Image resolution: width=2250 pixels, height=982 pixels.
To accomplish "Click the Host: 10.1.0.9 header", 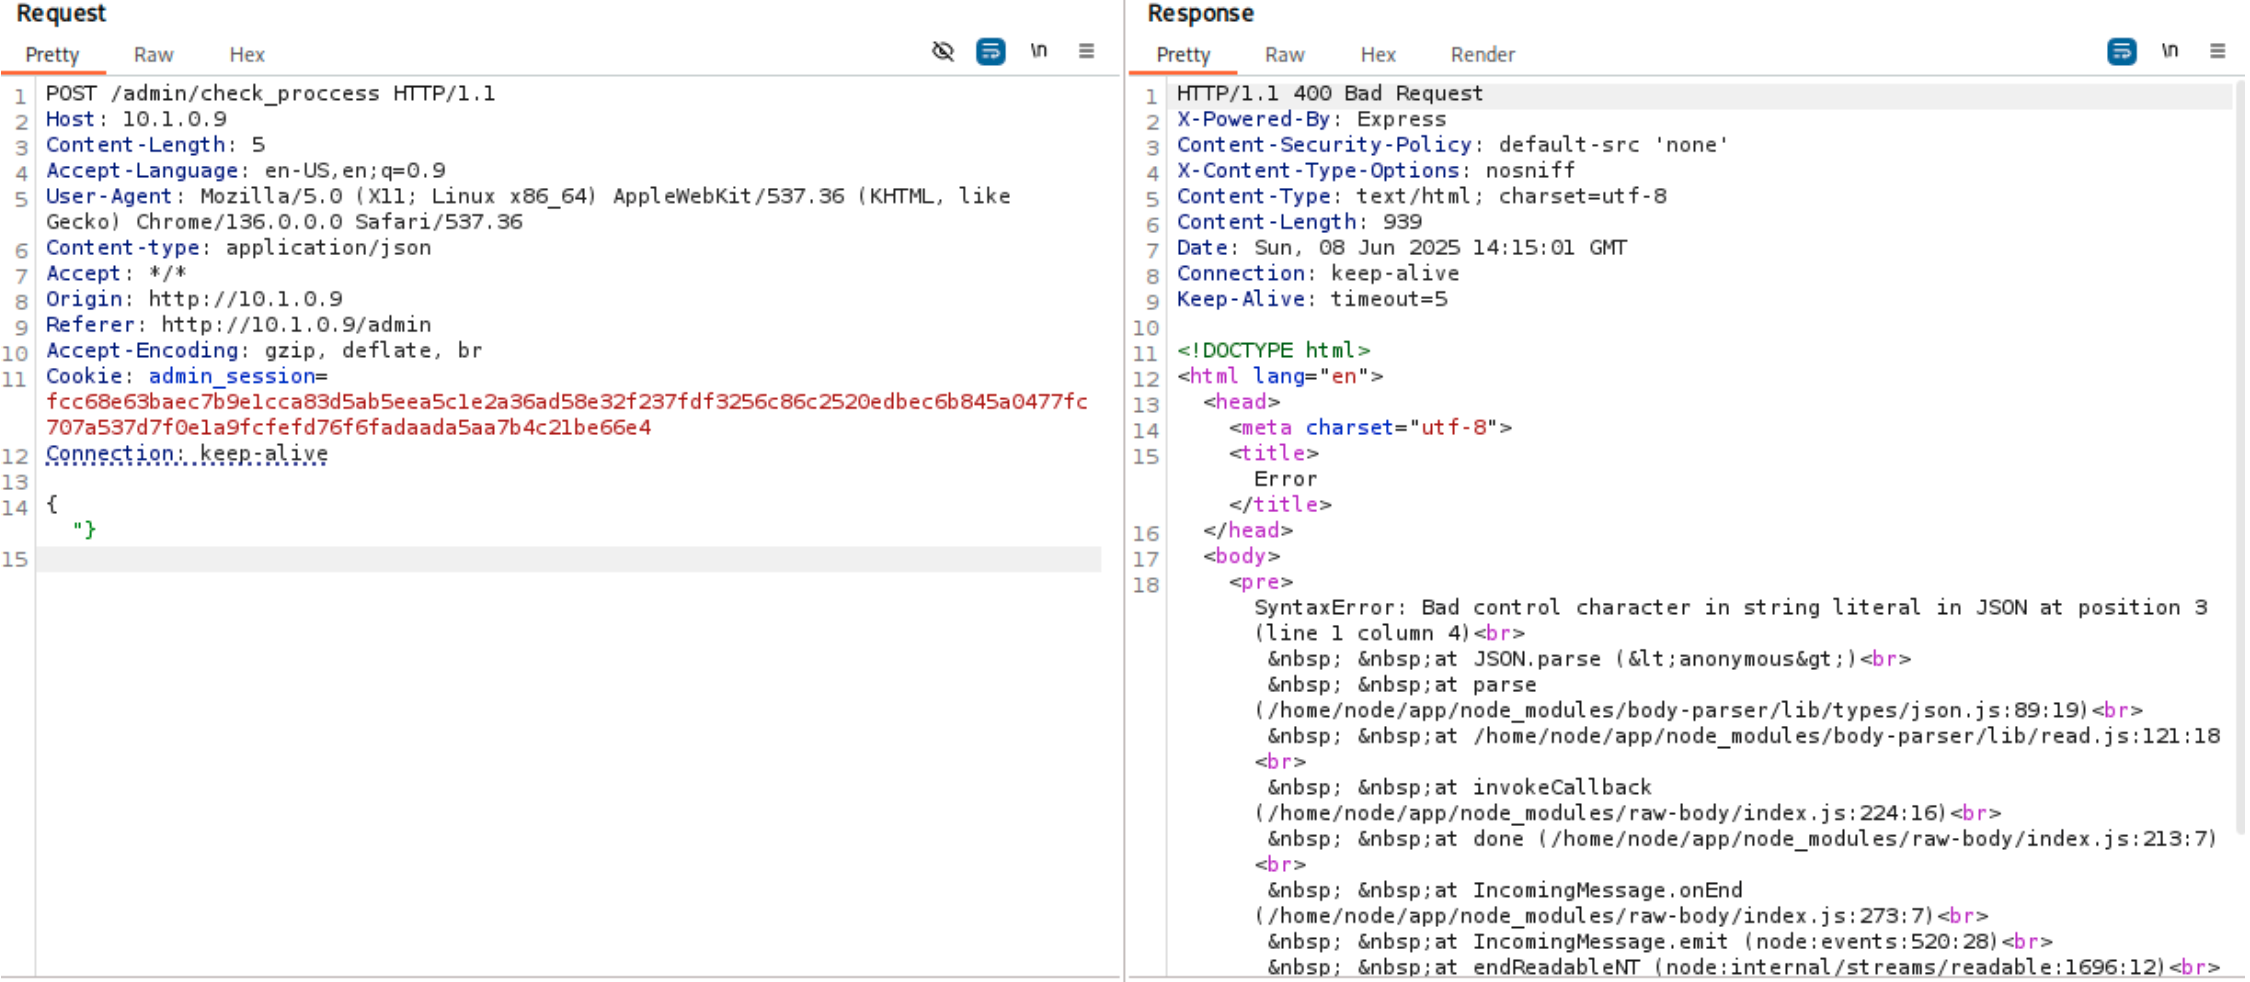I will pyautogui.click(x=136, y=119).
